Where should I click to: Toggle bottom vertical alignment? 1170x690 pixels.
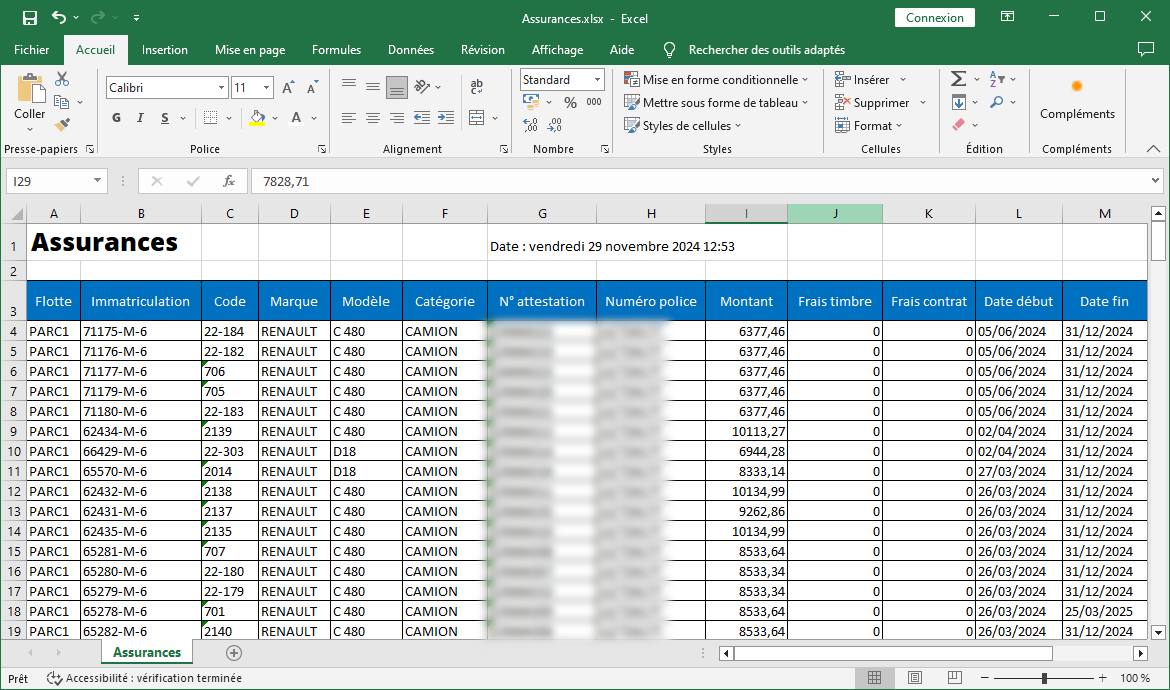click(397, 87)
